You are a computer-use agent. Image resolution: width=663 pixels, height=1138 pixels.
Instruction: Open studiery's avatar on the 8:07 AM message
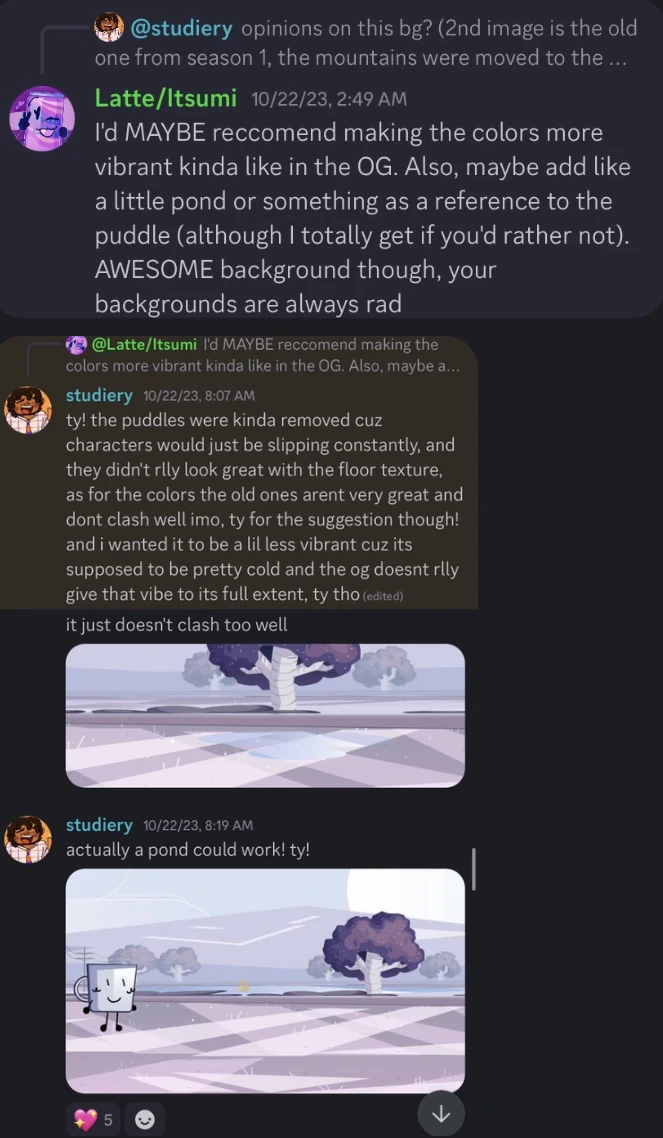tap(28, 410)
